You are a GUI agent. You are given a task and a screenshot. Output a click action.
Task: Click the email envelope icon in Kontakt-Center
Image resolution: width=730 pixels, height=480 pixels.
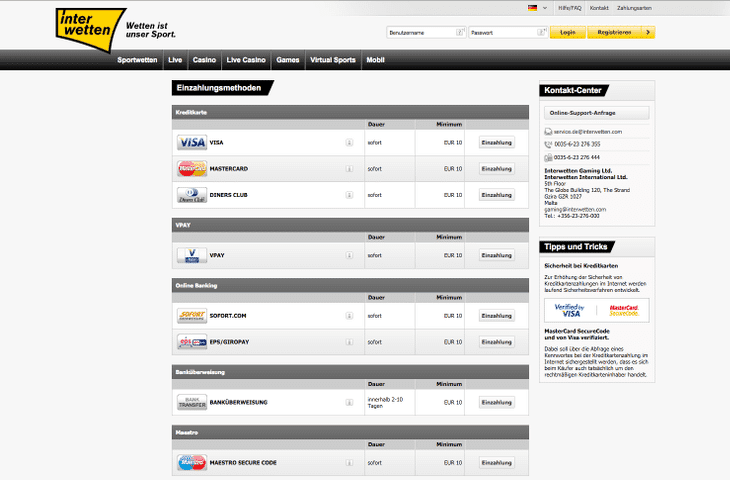pyautogui.click(x=548, y=132)
